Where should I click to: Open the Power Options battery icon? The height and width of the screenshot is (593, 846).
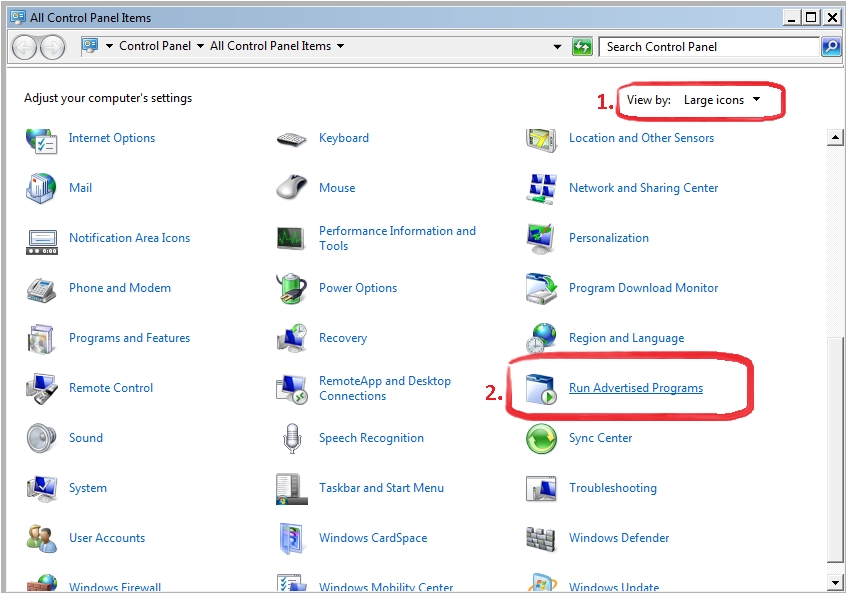[291, 289]
